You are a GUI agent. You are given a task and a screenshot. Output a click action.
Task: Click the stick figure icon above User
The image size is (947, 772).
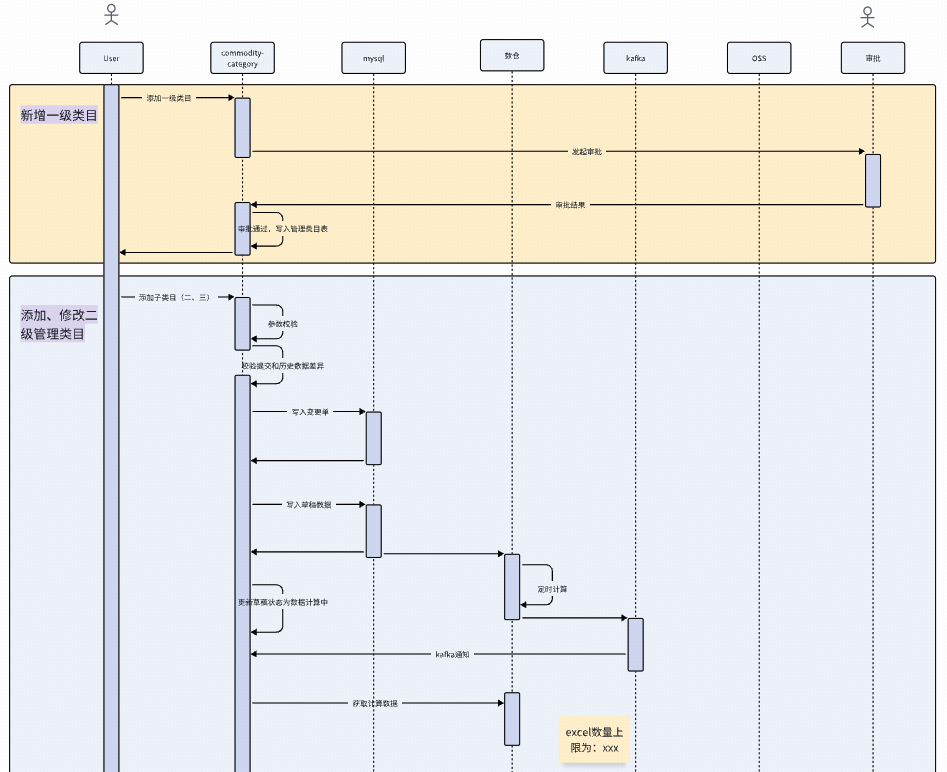111,14
